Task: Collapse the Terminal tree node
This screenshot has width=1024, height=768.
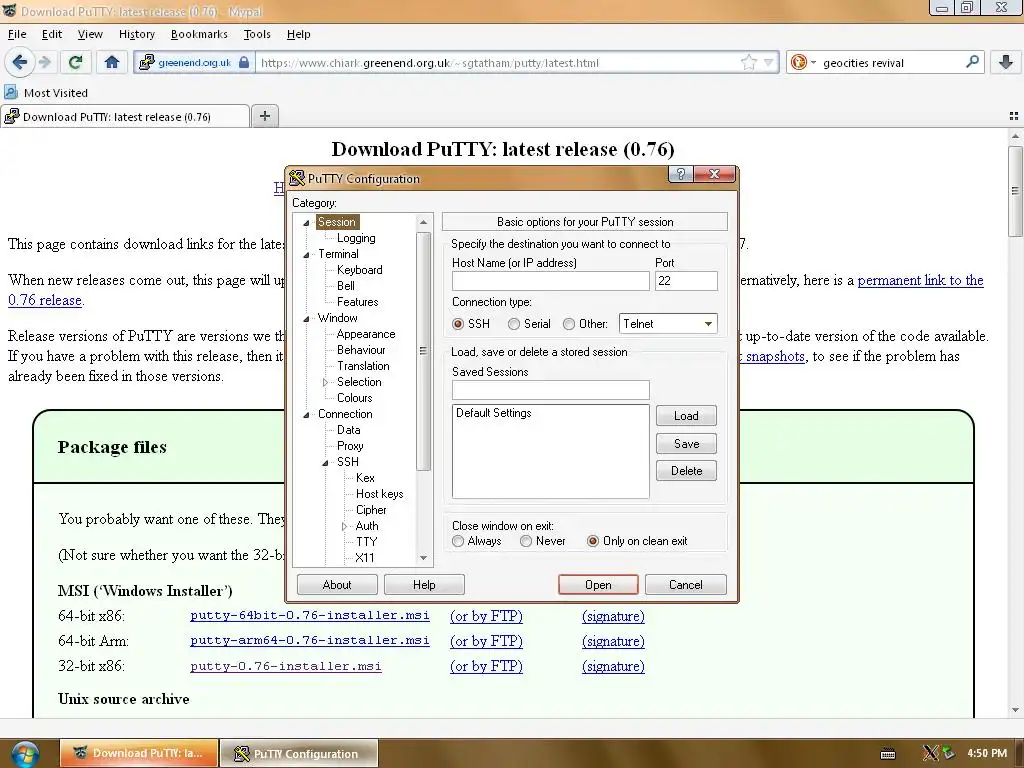Action: [x=306, y=255]
